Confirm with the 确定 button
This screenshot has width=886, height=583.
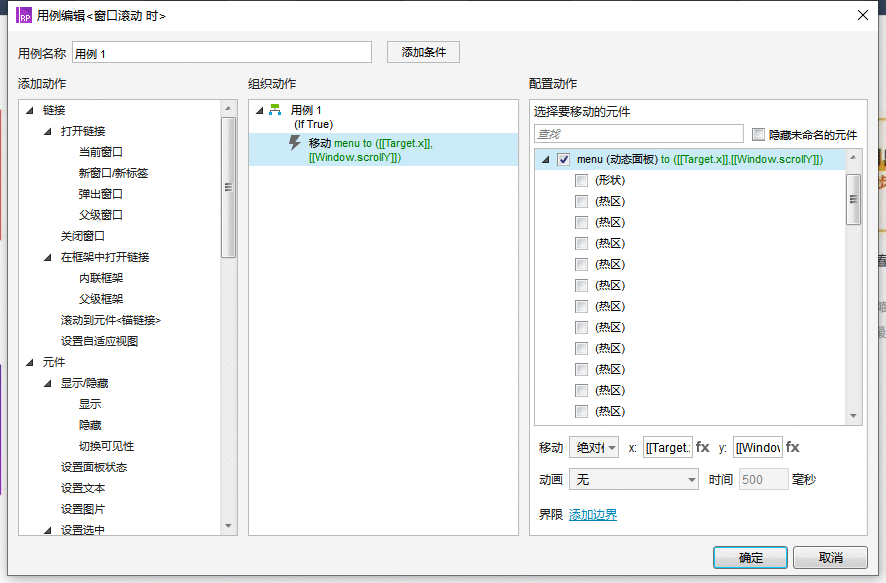pos(750,558)
